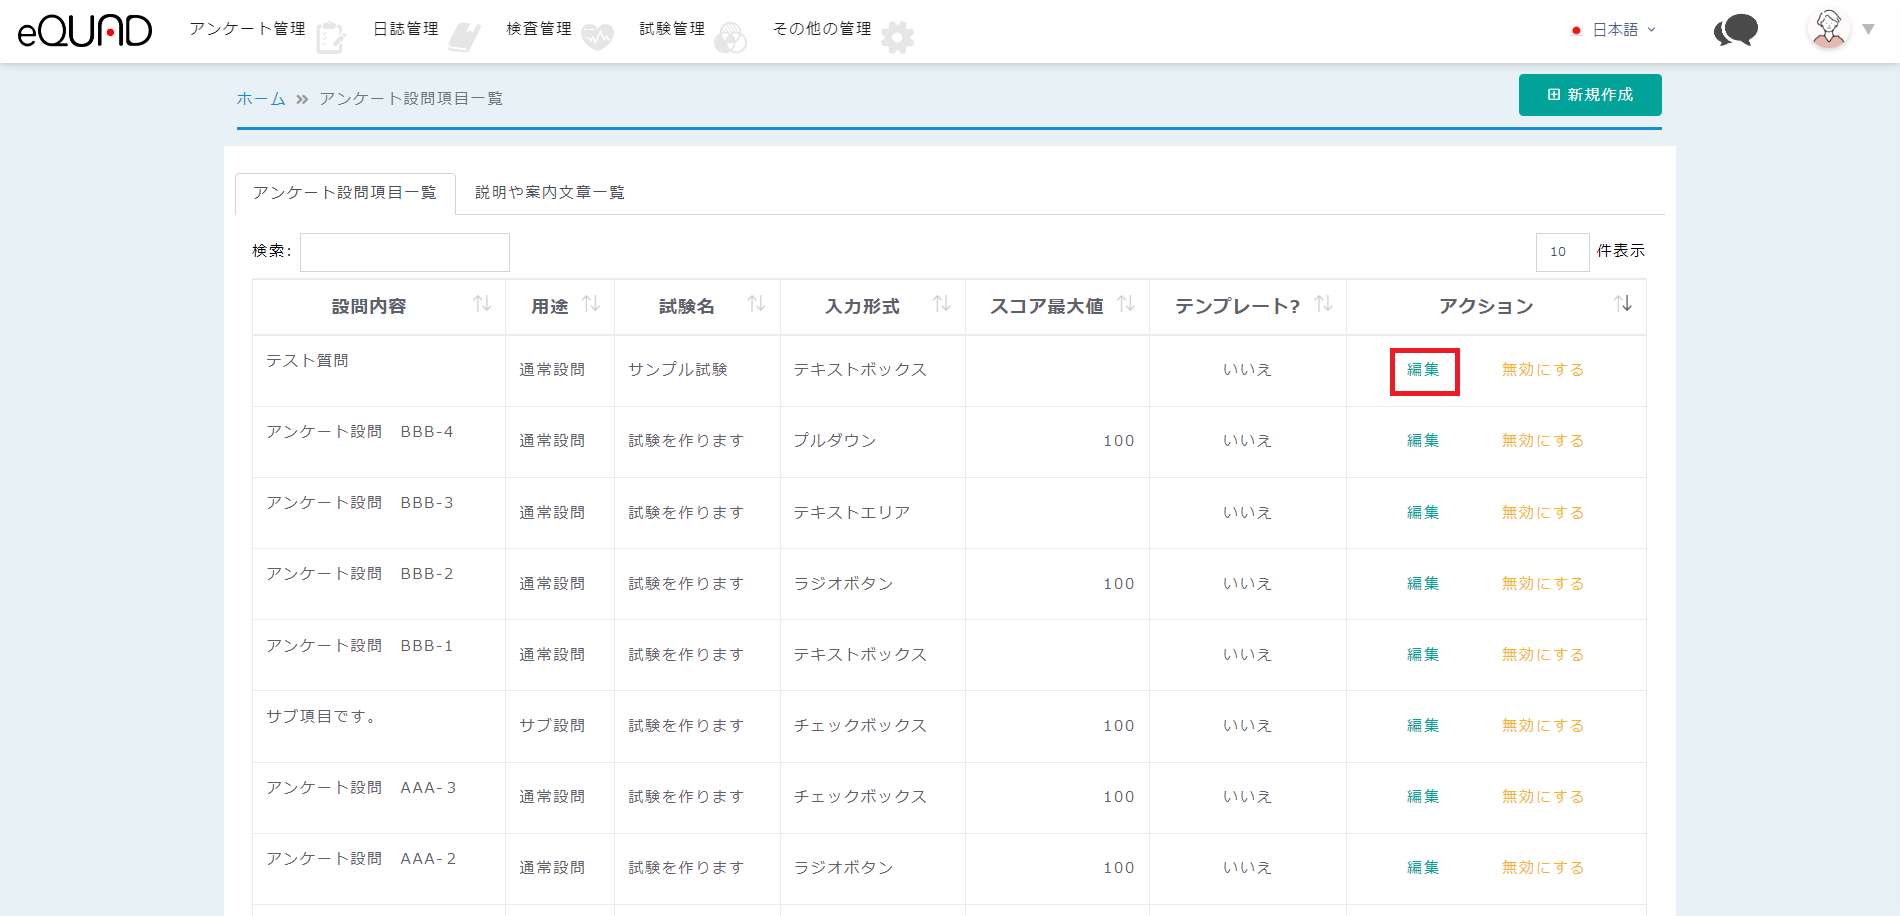Sort by 用途 column arrows
Screen dimensions: 1900x916
point(591,304)
